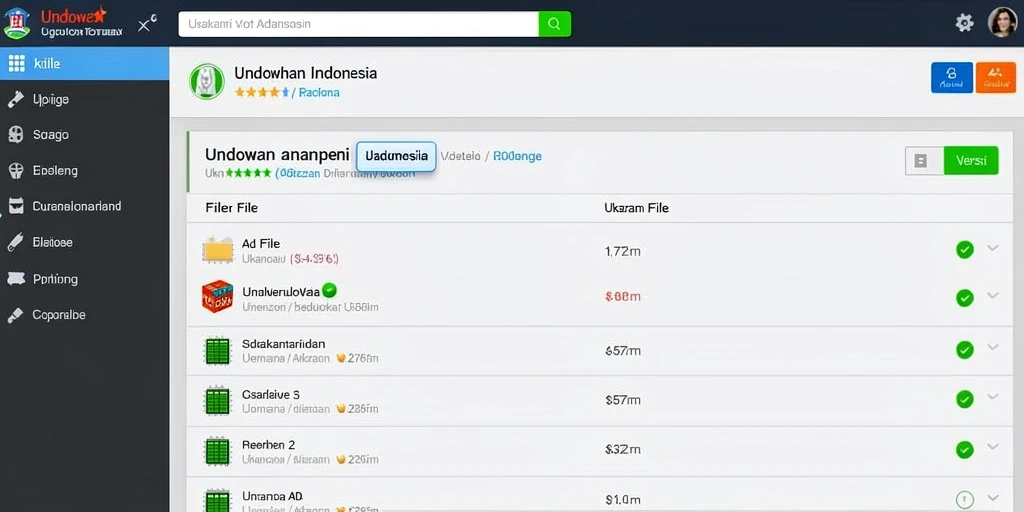The width and height of the screenshot is (1024, 512).
Task: Toggle green checkmark on Ad File row
Action: tap(965, 249)
